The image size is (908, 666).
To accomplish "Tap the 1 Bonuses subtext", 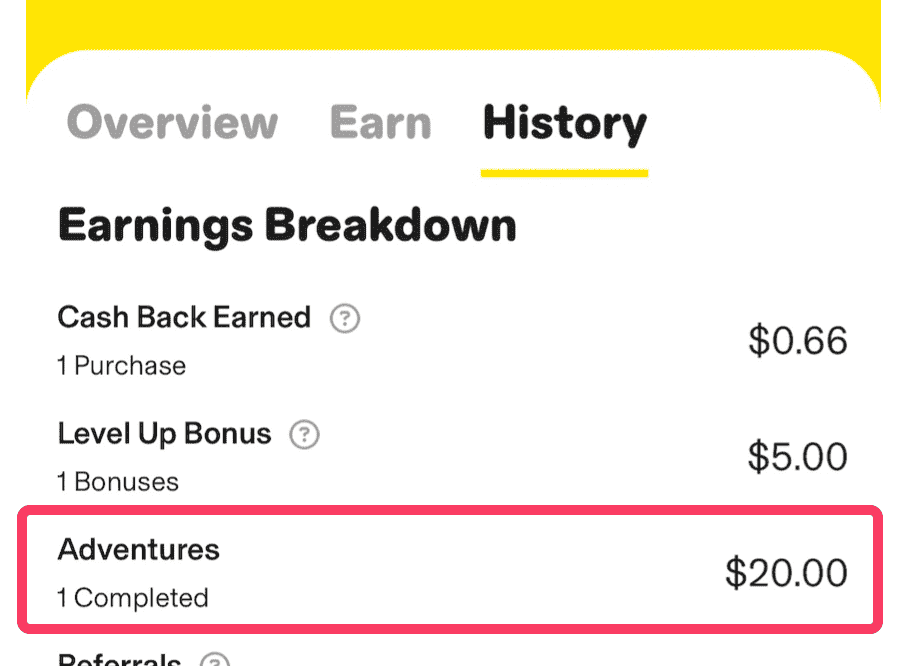I will click(x=118, y=482).
